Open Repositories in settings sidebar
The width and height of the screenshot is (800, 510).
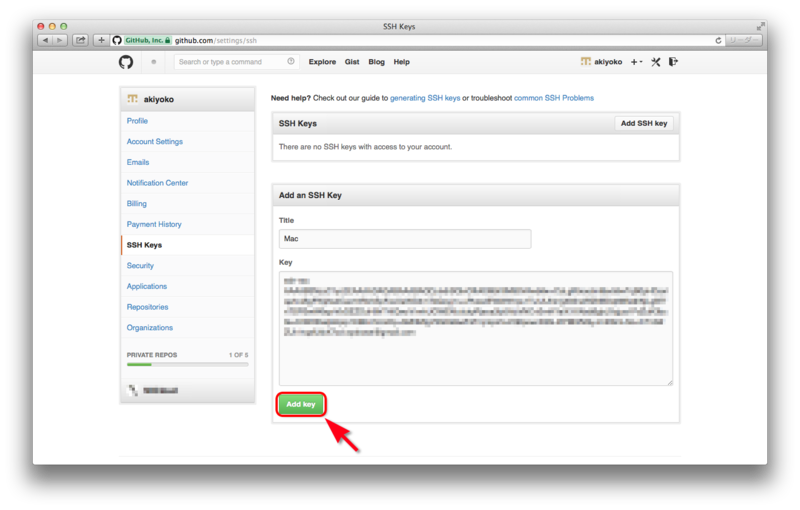click(147, 307)
